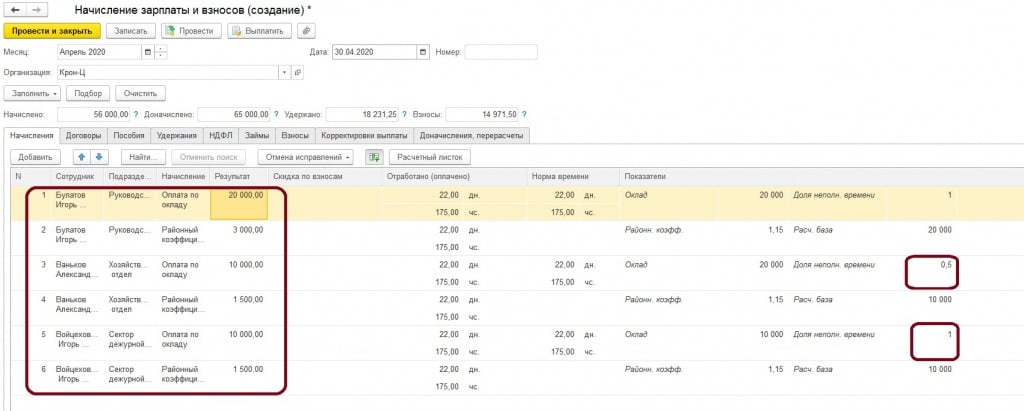Click the Месяц field stepper arrows
The image size is (1024, 411).
point(162,52)
